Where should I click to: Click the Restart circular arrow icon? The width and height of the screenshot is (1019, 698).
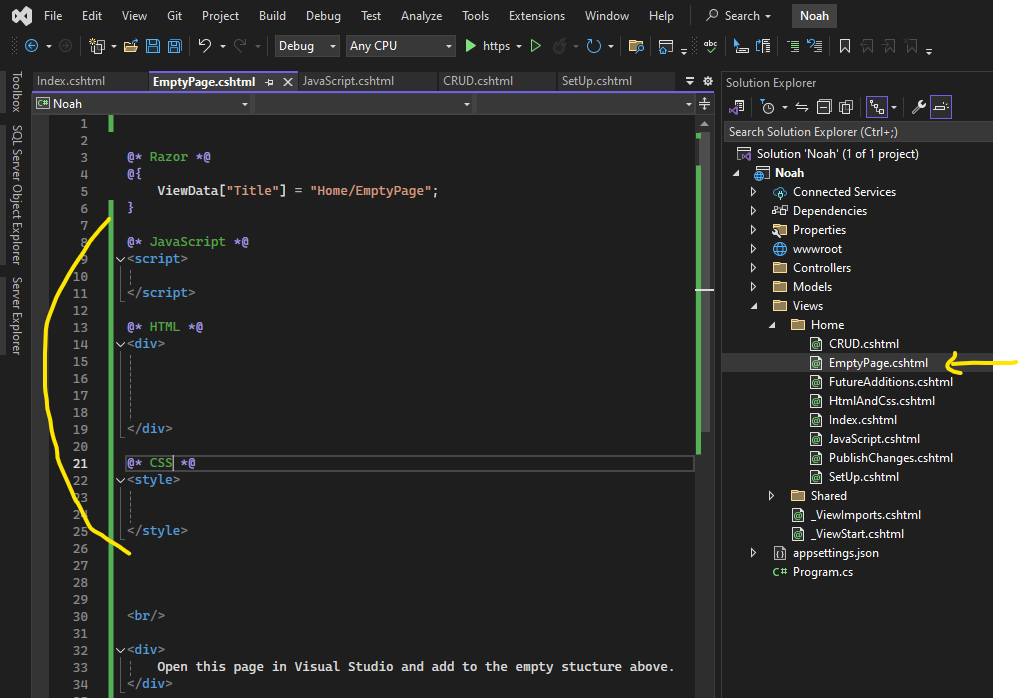pyautogui.click(x=593, y=46)
